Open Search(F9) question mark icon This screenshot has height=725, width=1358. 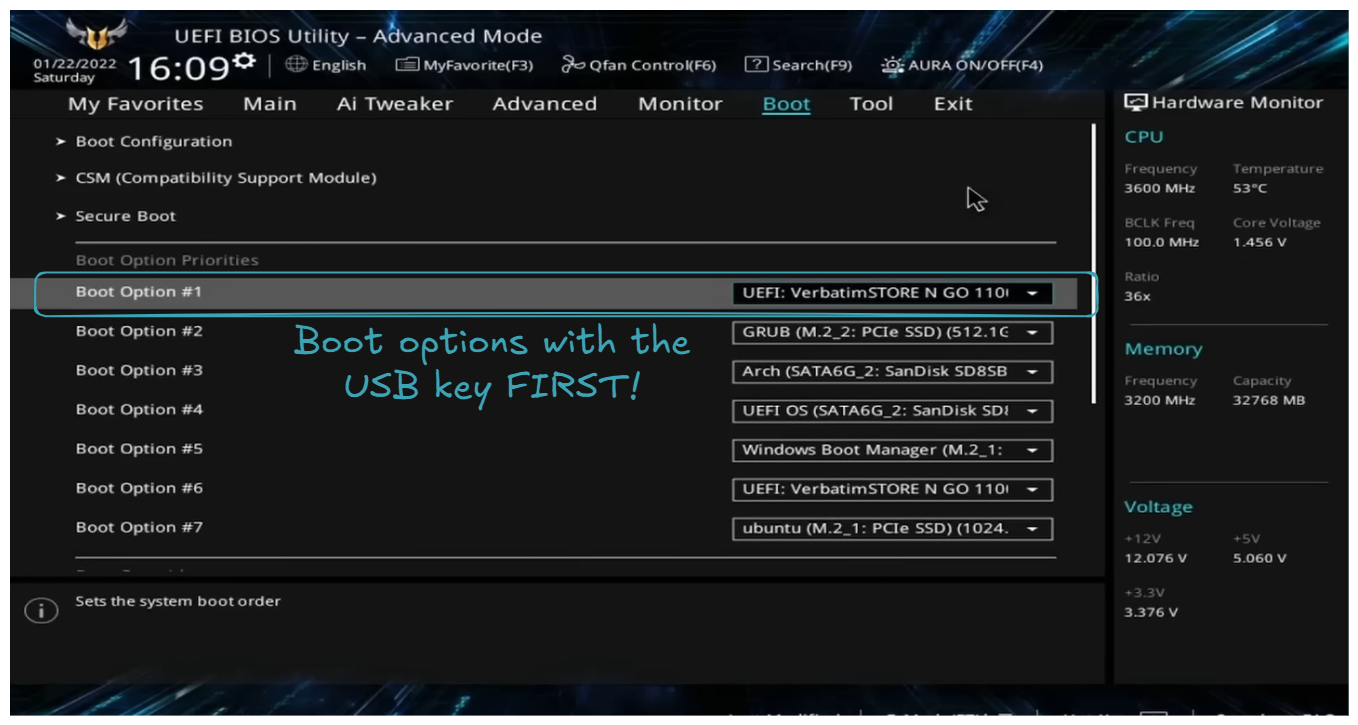(756, 65)
